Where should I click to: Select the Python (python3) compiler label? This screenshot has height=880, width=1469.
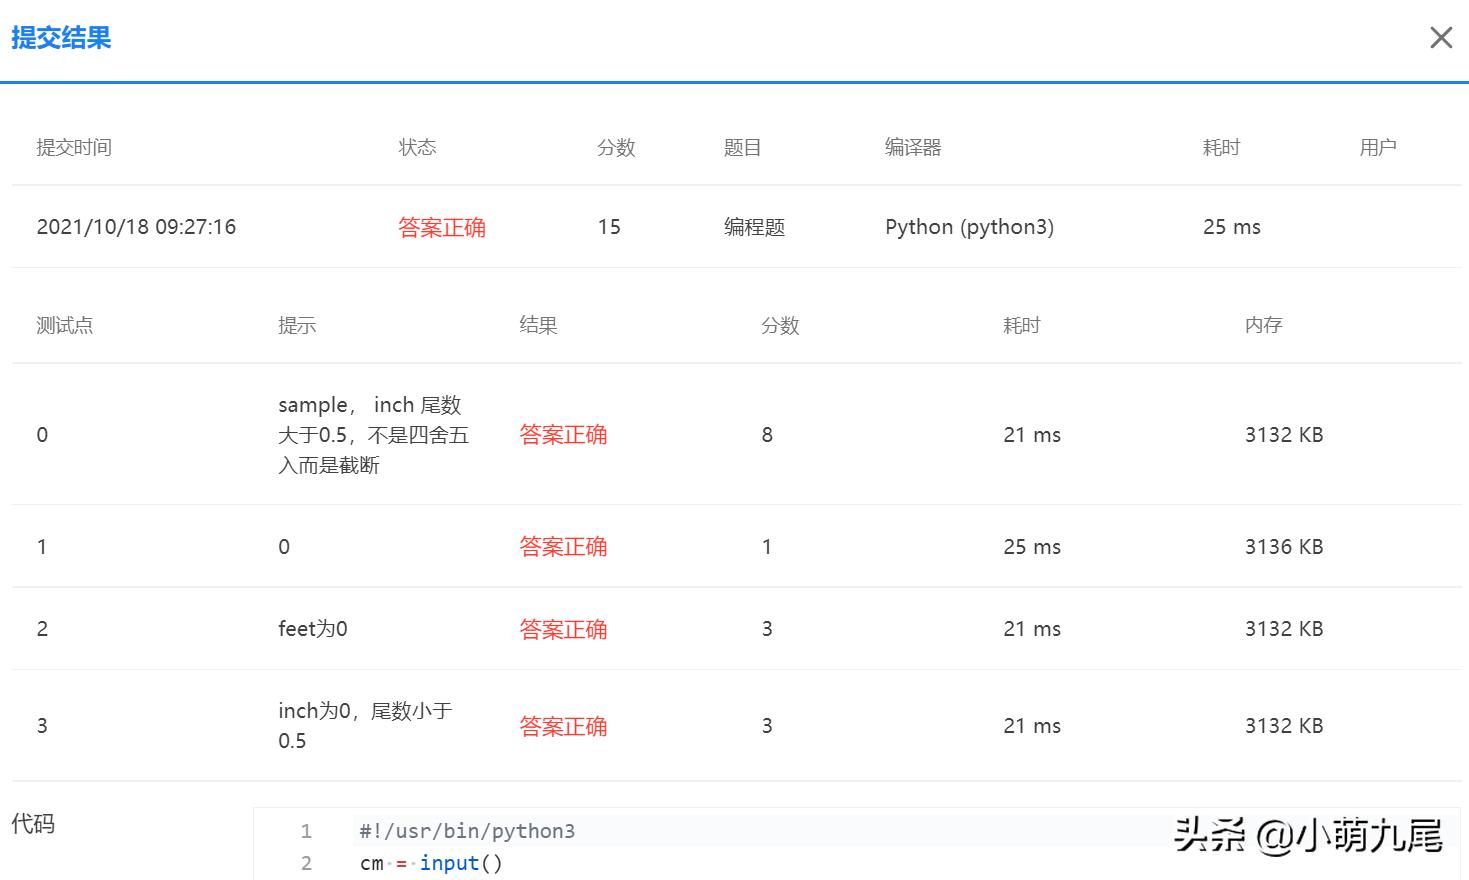point(968,227)
